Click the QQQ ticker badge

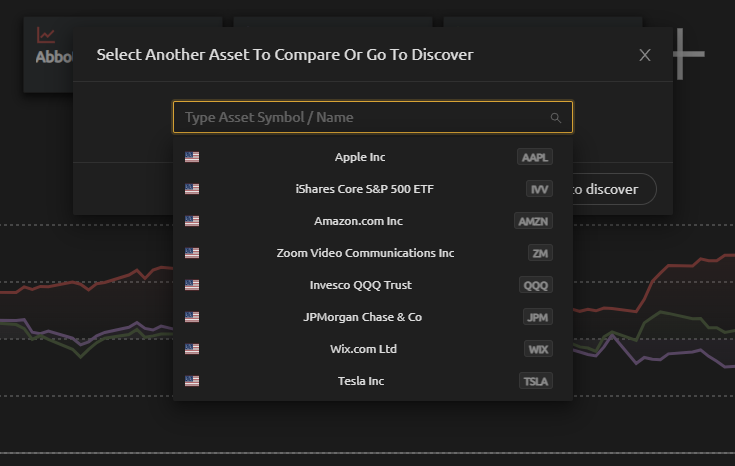(537, 285)
